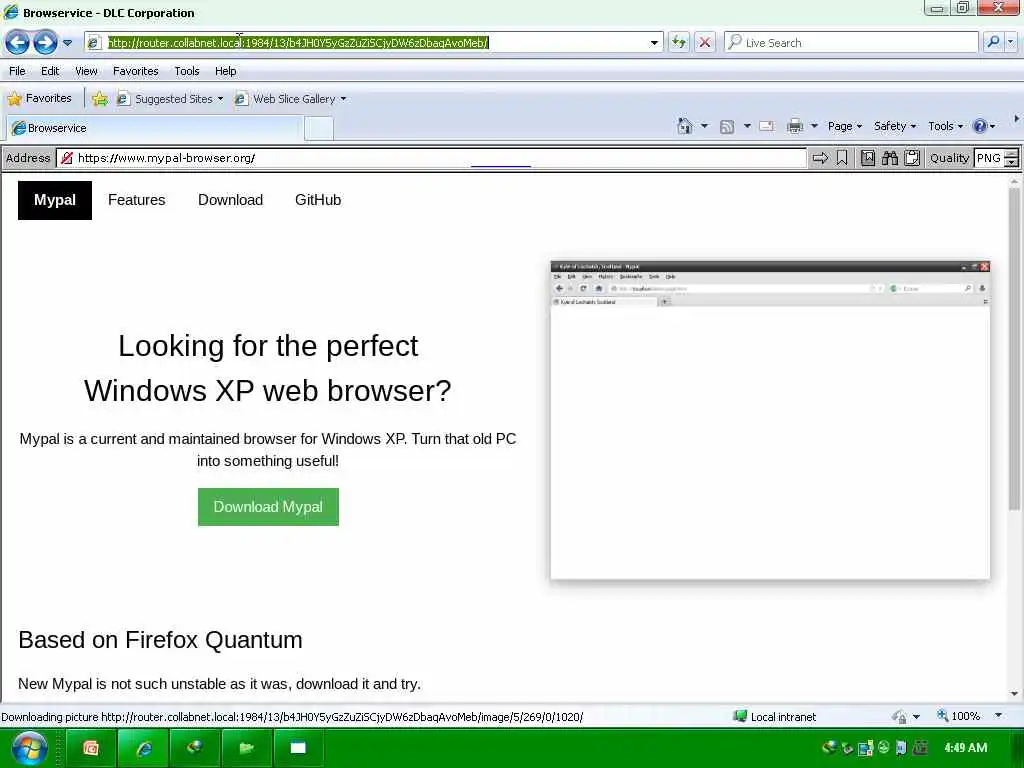Open Suggested Sites dropdown
Screen dimensions: 1024x768
170,99
